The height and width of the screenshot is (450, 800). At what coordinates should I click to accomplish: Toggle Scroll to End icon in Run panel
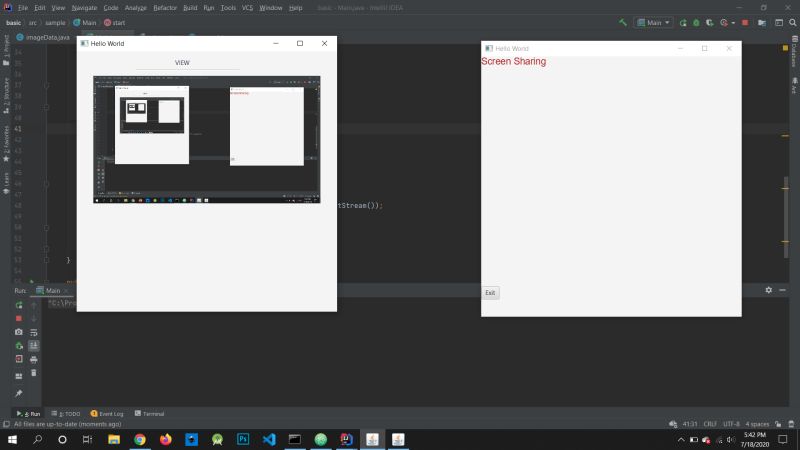coord(34,345)
